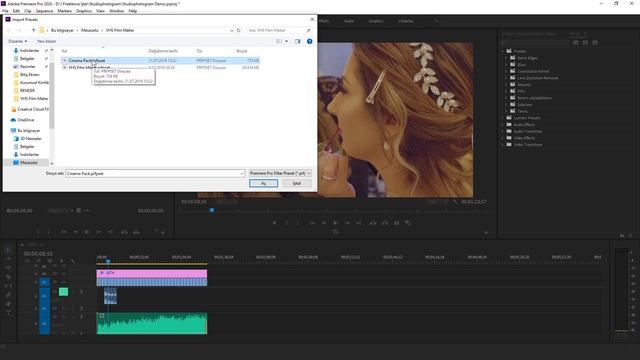Expand the Video Effects folder
Image resolution: width=640 pixels, height=360 pixels.
[503, 138]
